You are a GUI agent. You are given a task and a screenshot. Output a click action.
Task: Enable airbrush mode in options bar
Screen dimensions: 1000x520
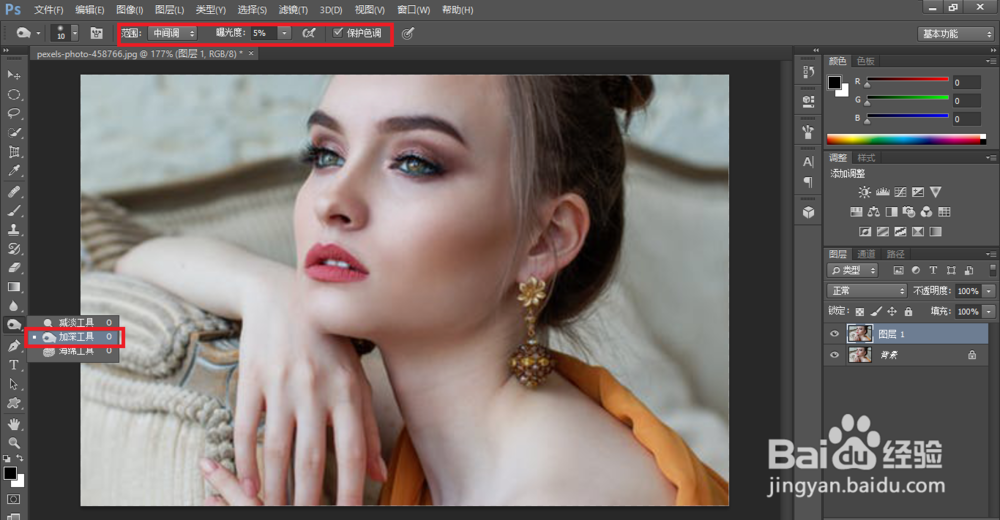(x=309, y=33)
